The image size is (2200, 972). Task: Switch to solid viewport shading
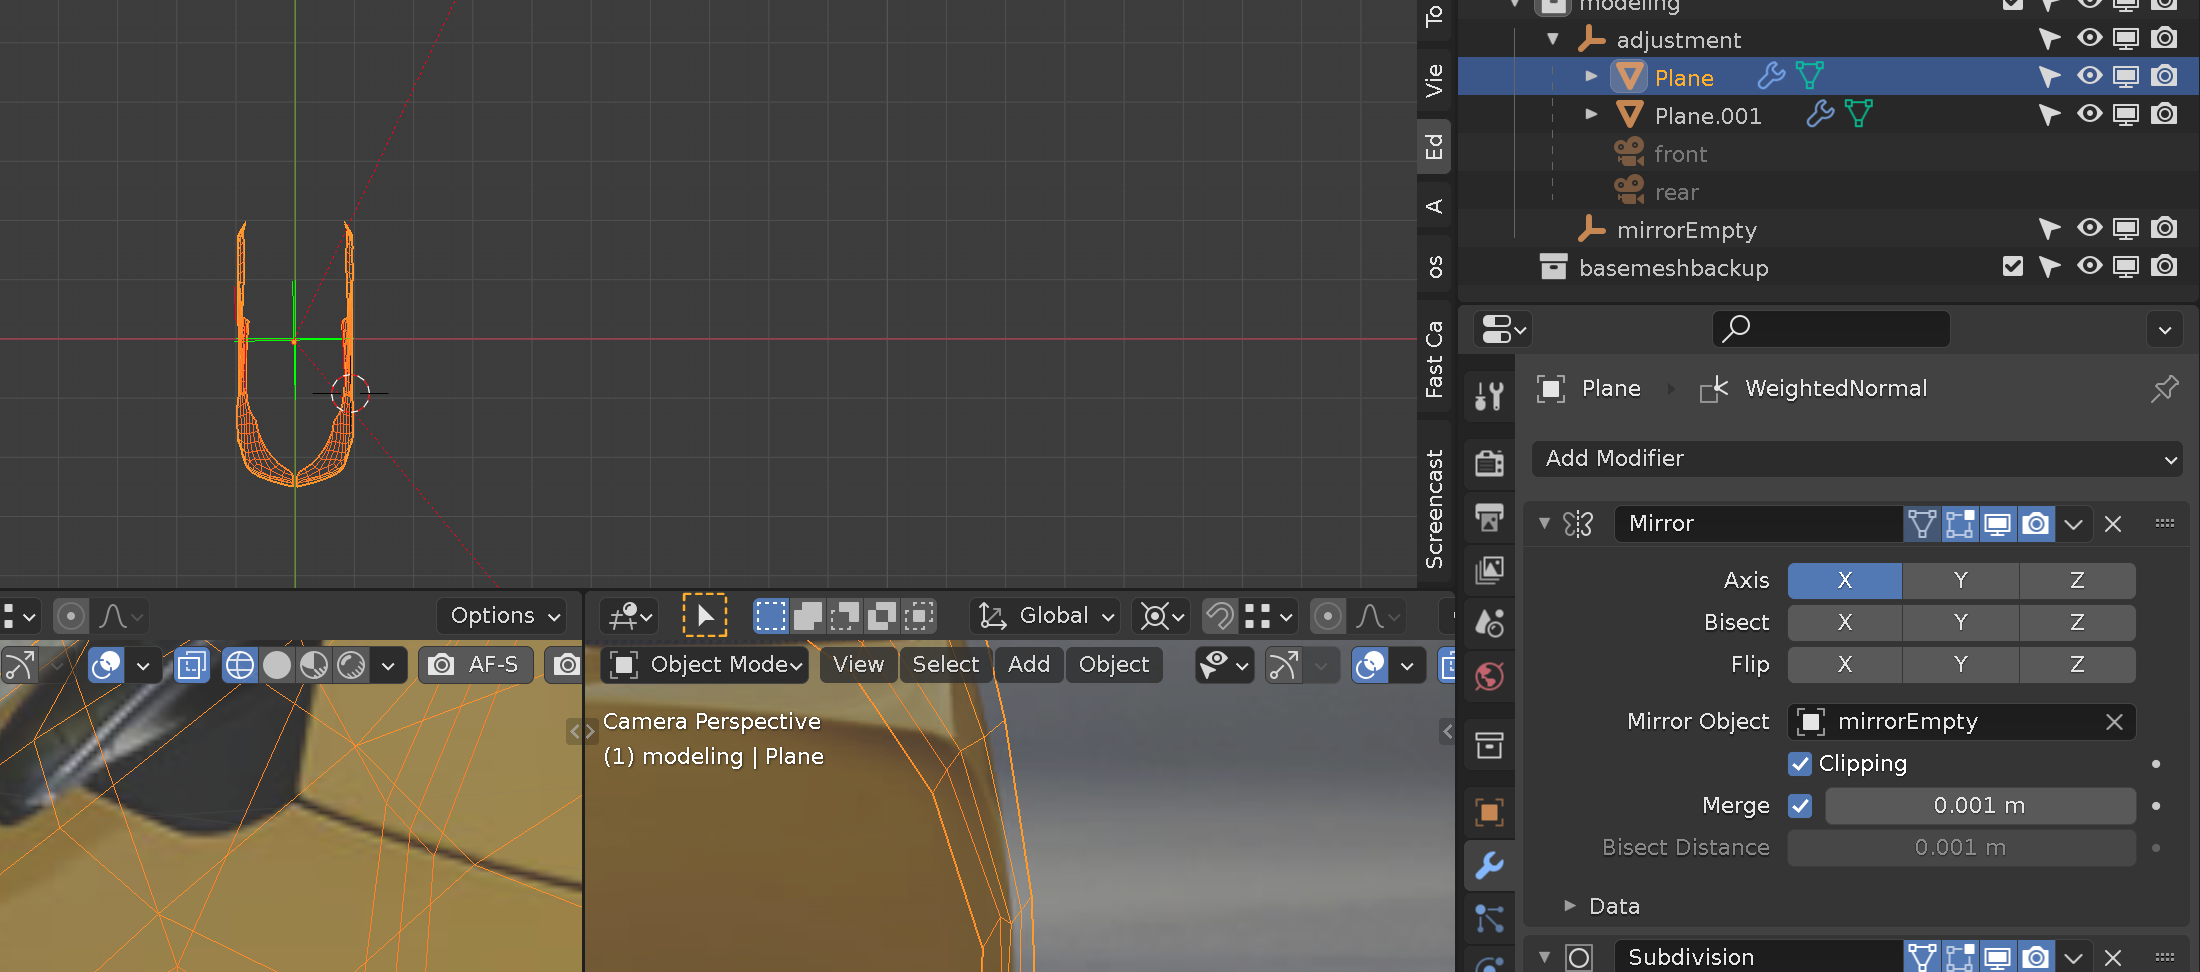[277, 665]
